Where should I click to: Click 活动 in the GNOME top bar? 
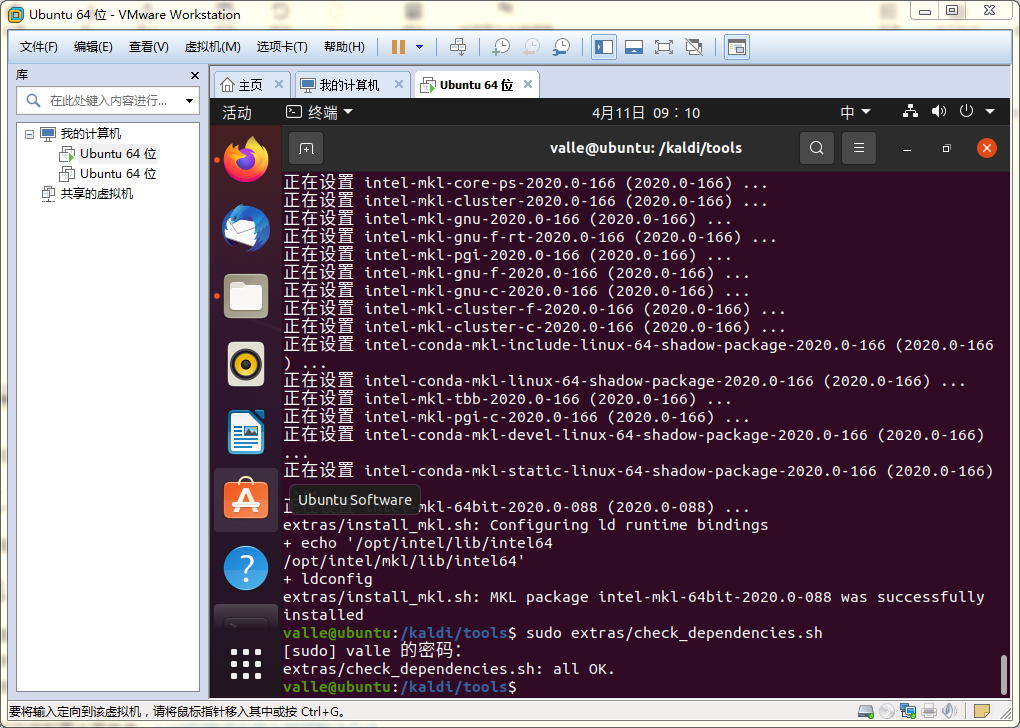pos(237,113)
